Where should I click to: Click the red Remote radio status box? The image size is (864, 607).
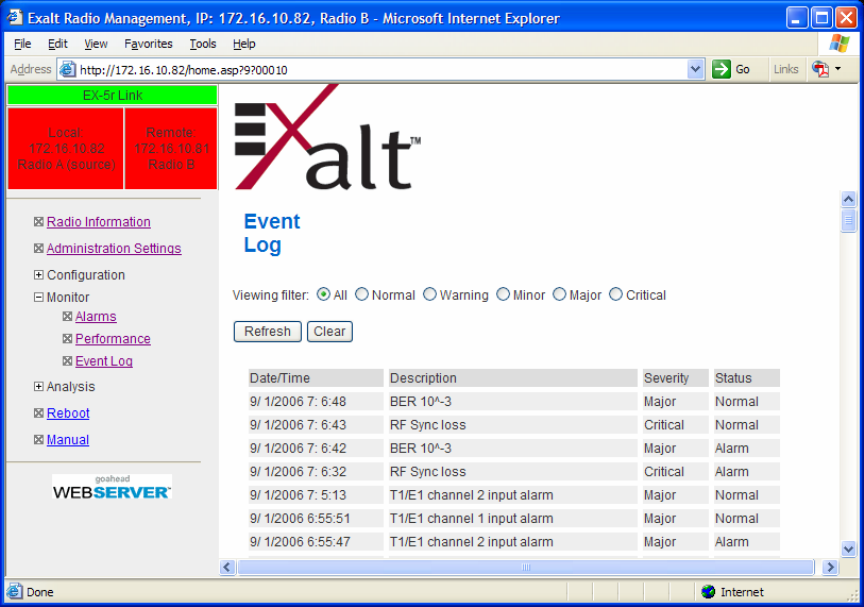pyautogui.click(x=171, y=148)
